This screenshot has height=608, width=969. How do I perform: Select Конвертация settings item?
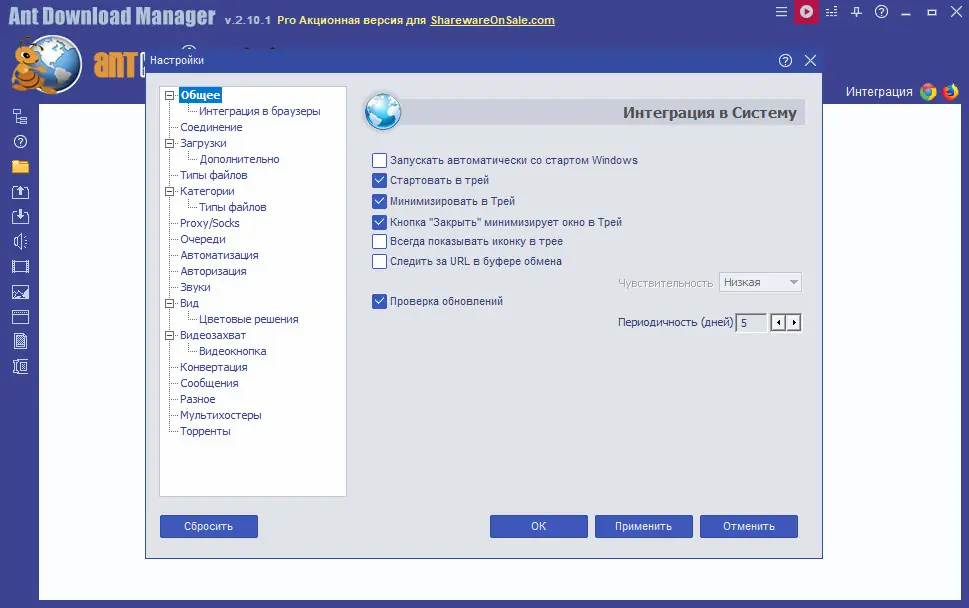coord(214,368)
